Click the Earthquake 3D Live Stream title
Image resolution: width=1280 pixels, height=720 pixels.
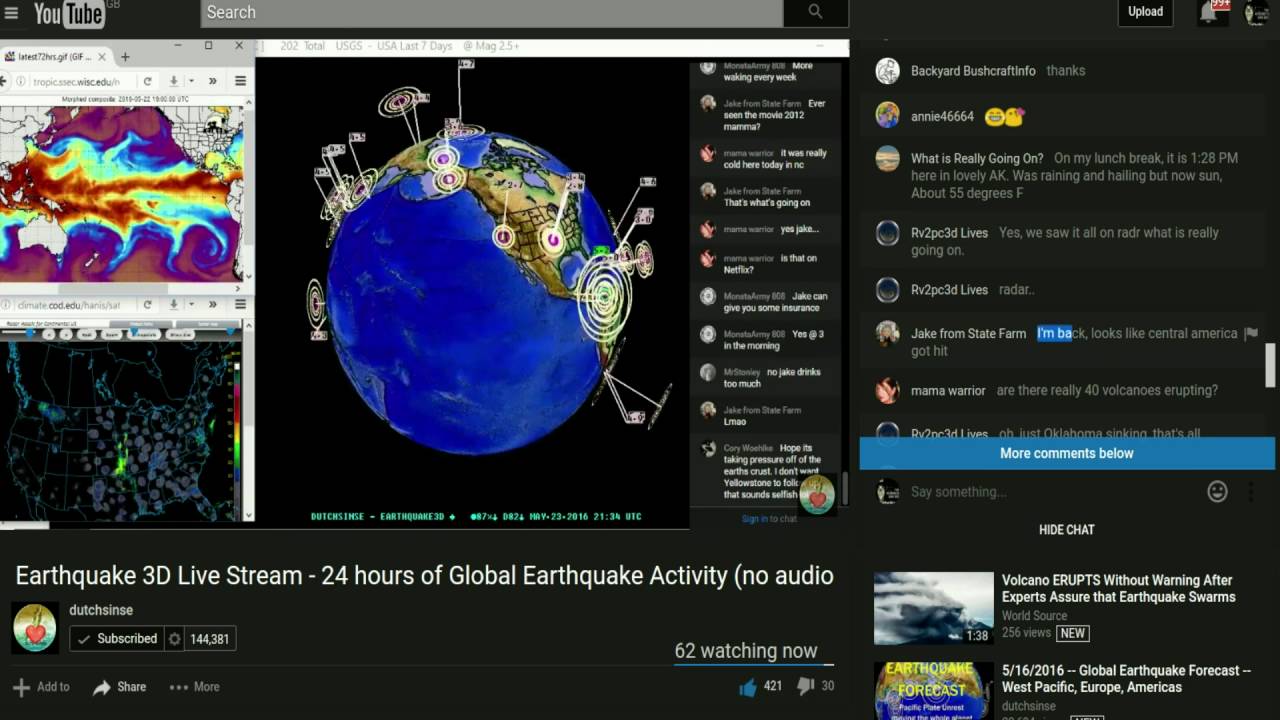click(424, 575)
